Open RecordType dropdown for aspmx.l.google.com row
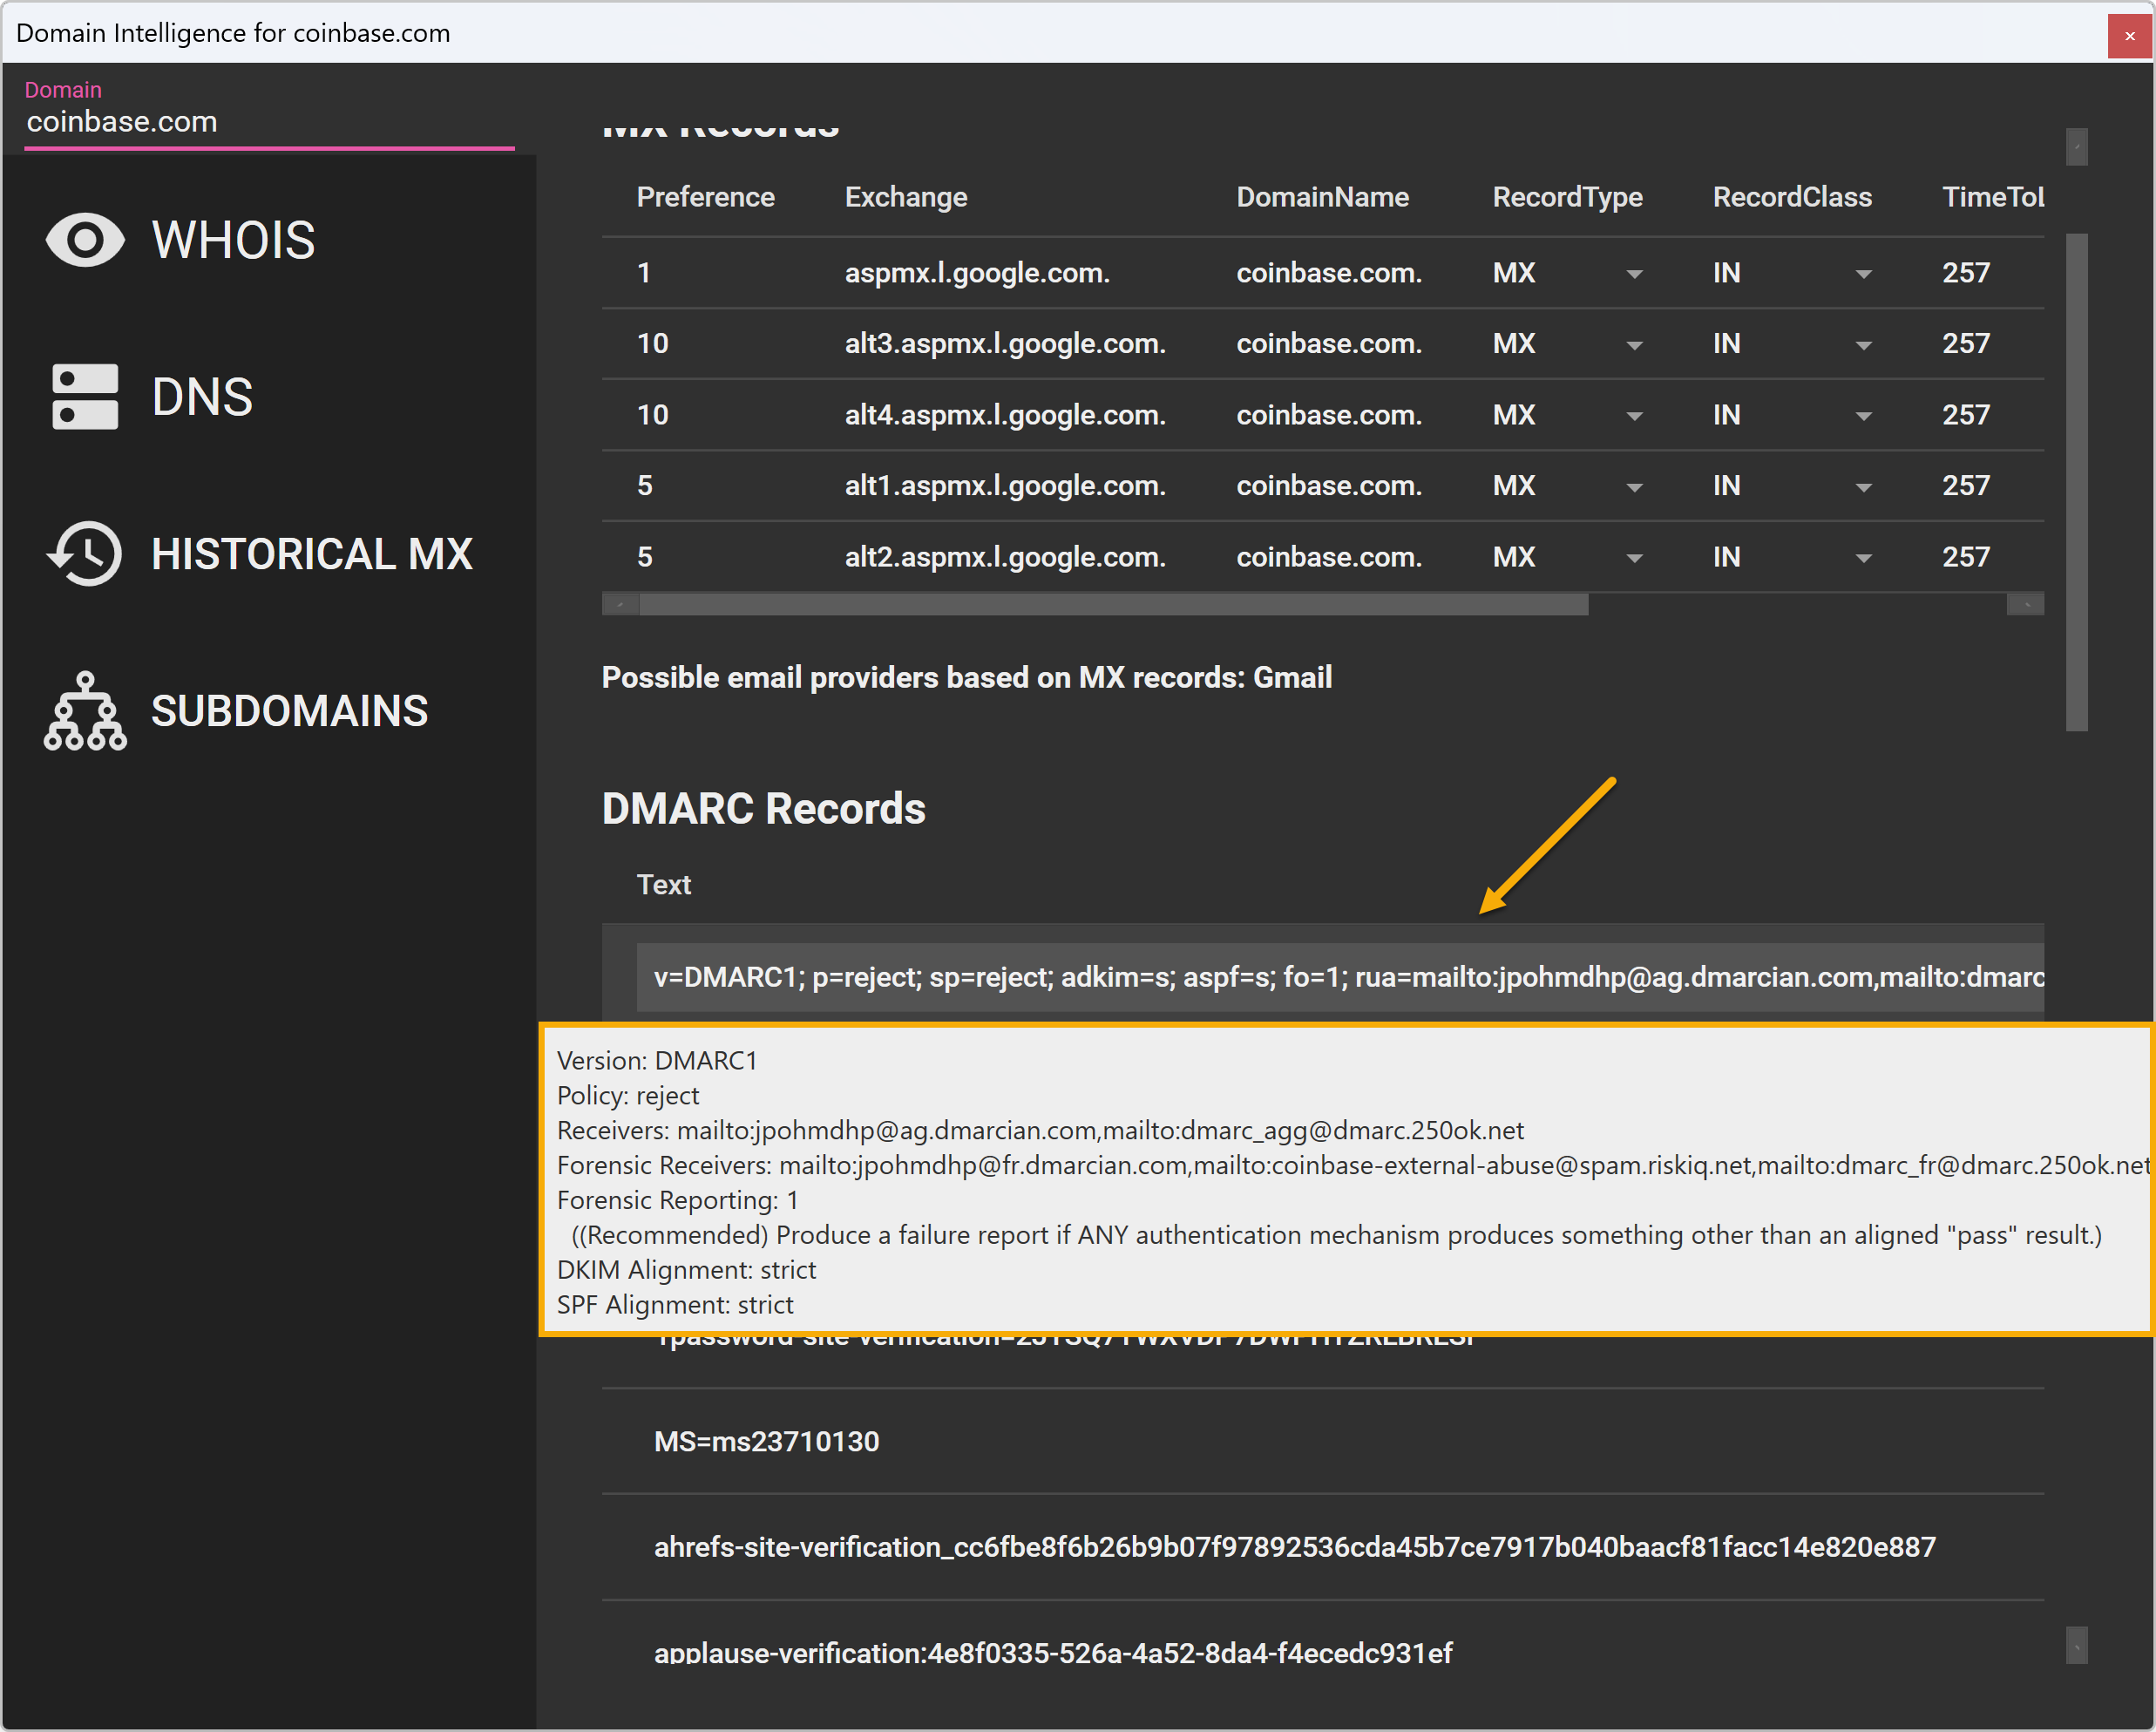The height and width of the screenshot is (1732, 2156). coord(1634,274)
